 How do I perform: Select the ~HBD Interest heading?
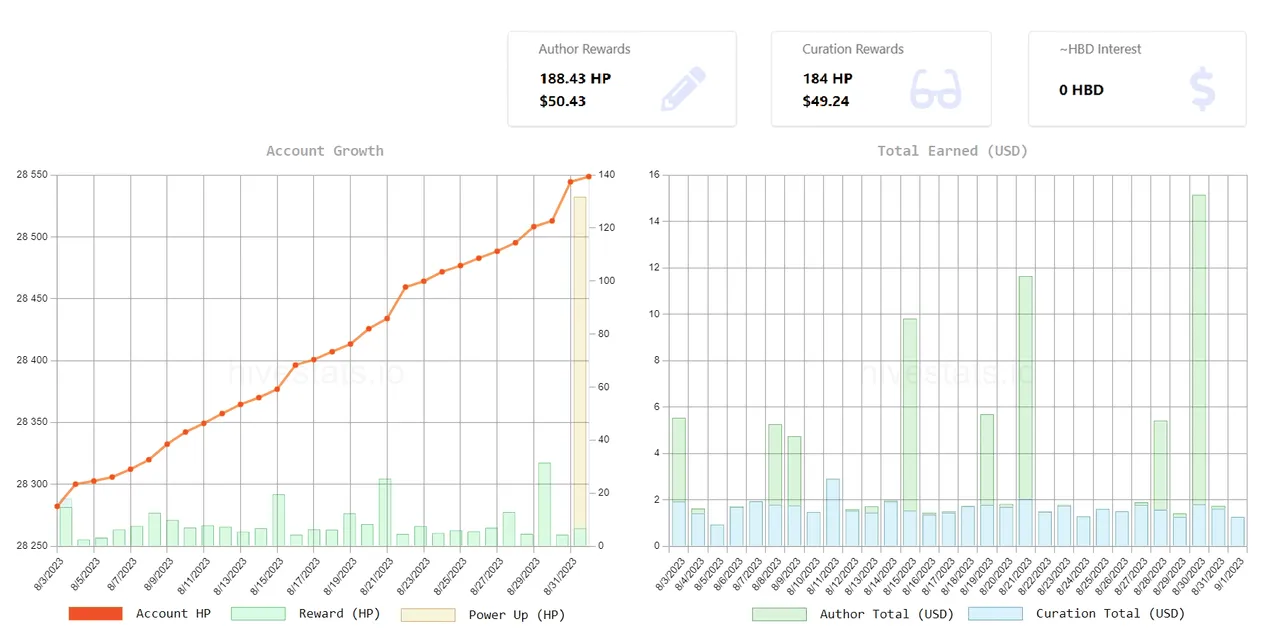point(1100,49)
